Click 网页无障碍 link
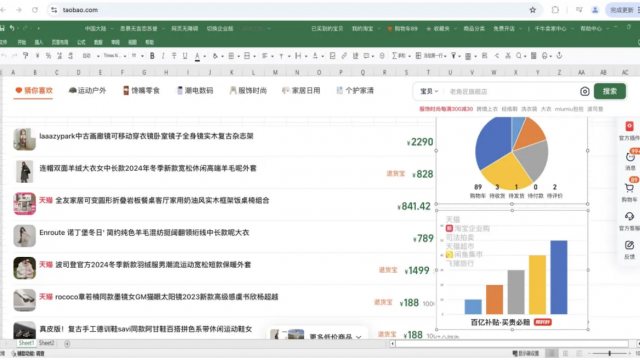The width and height of the screenshot is (640, 360). coord(184,29)
